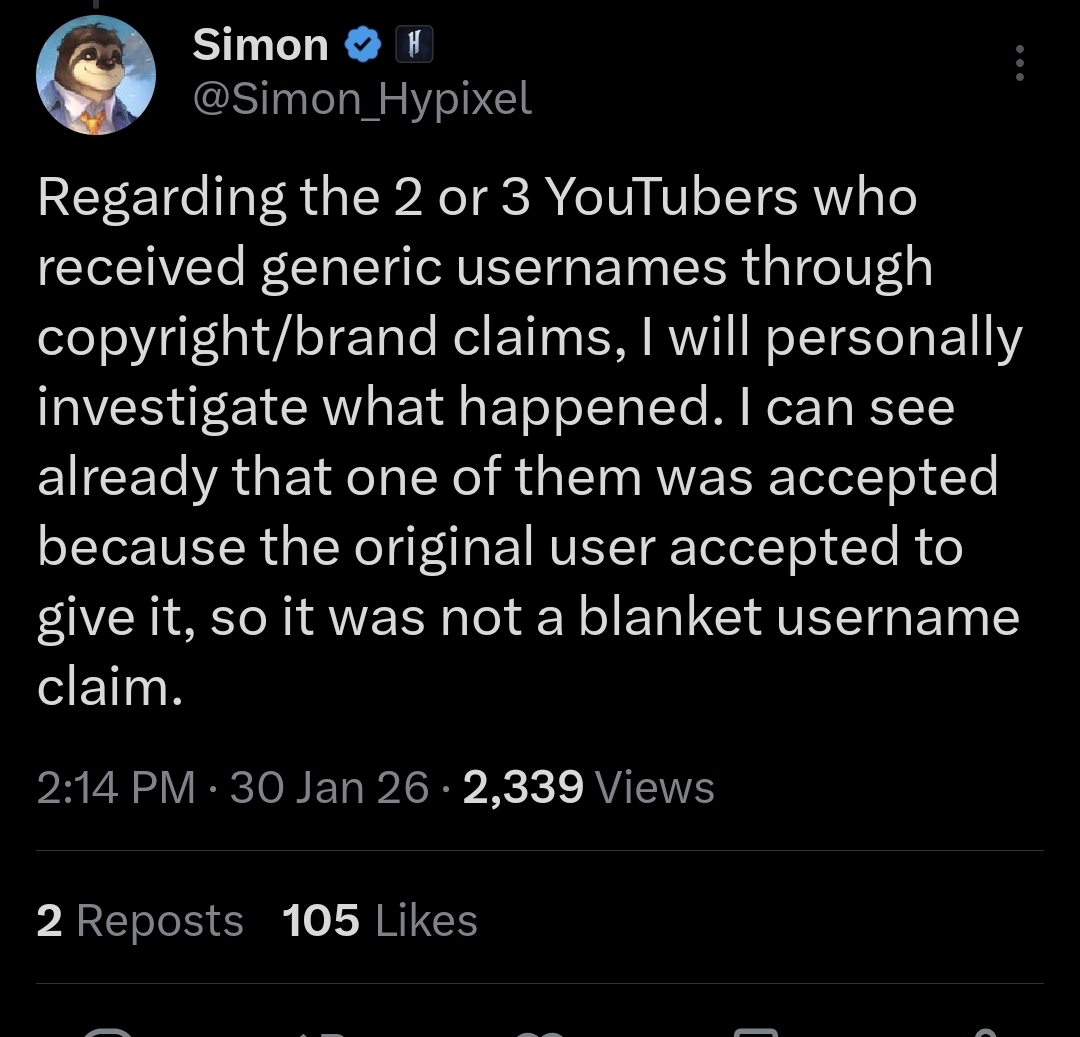
Task: Show the 105 Likes list
Action: tap(380, 920)
